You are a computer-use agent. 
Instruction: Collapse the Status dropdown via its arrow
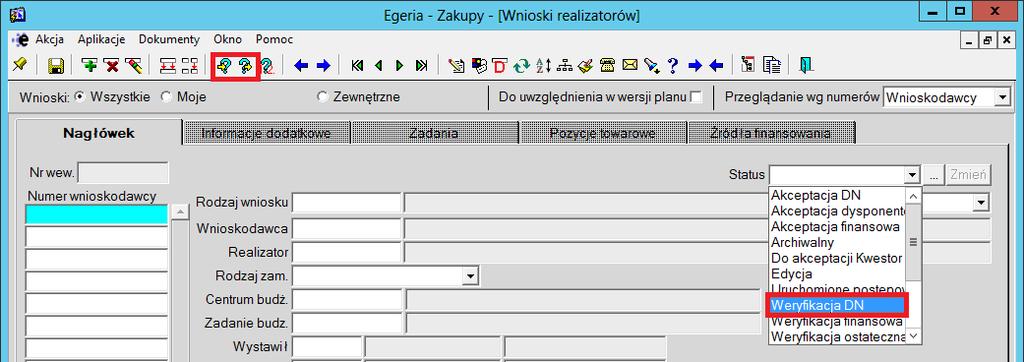(912, 175)
